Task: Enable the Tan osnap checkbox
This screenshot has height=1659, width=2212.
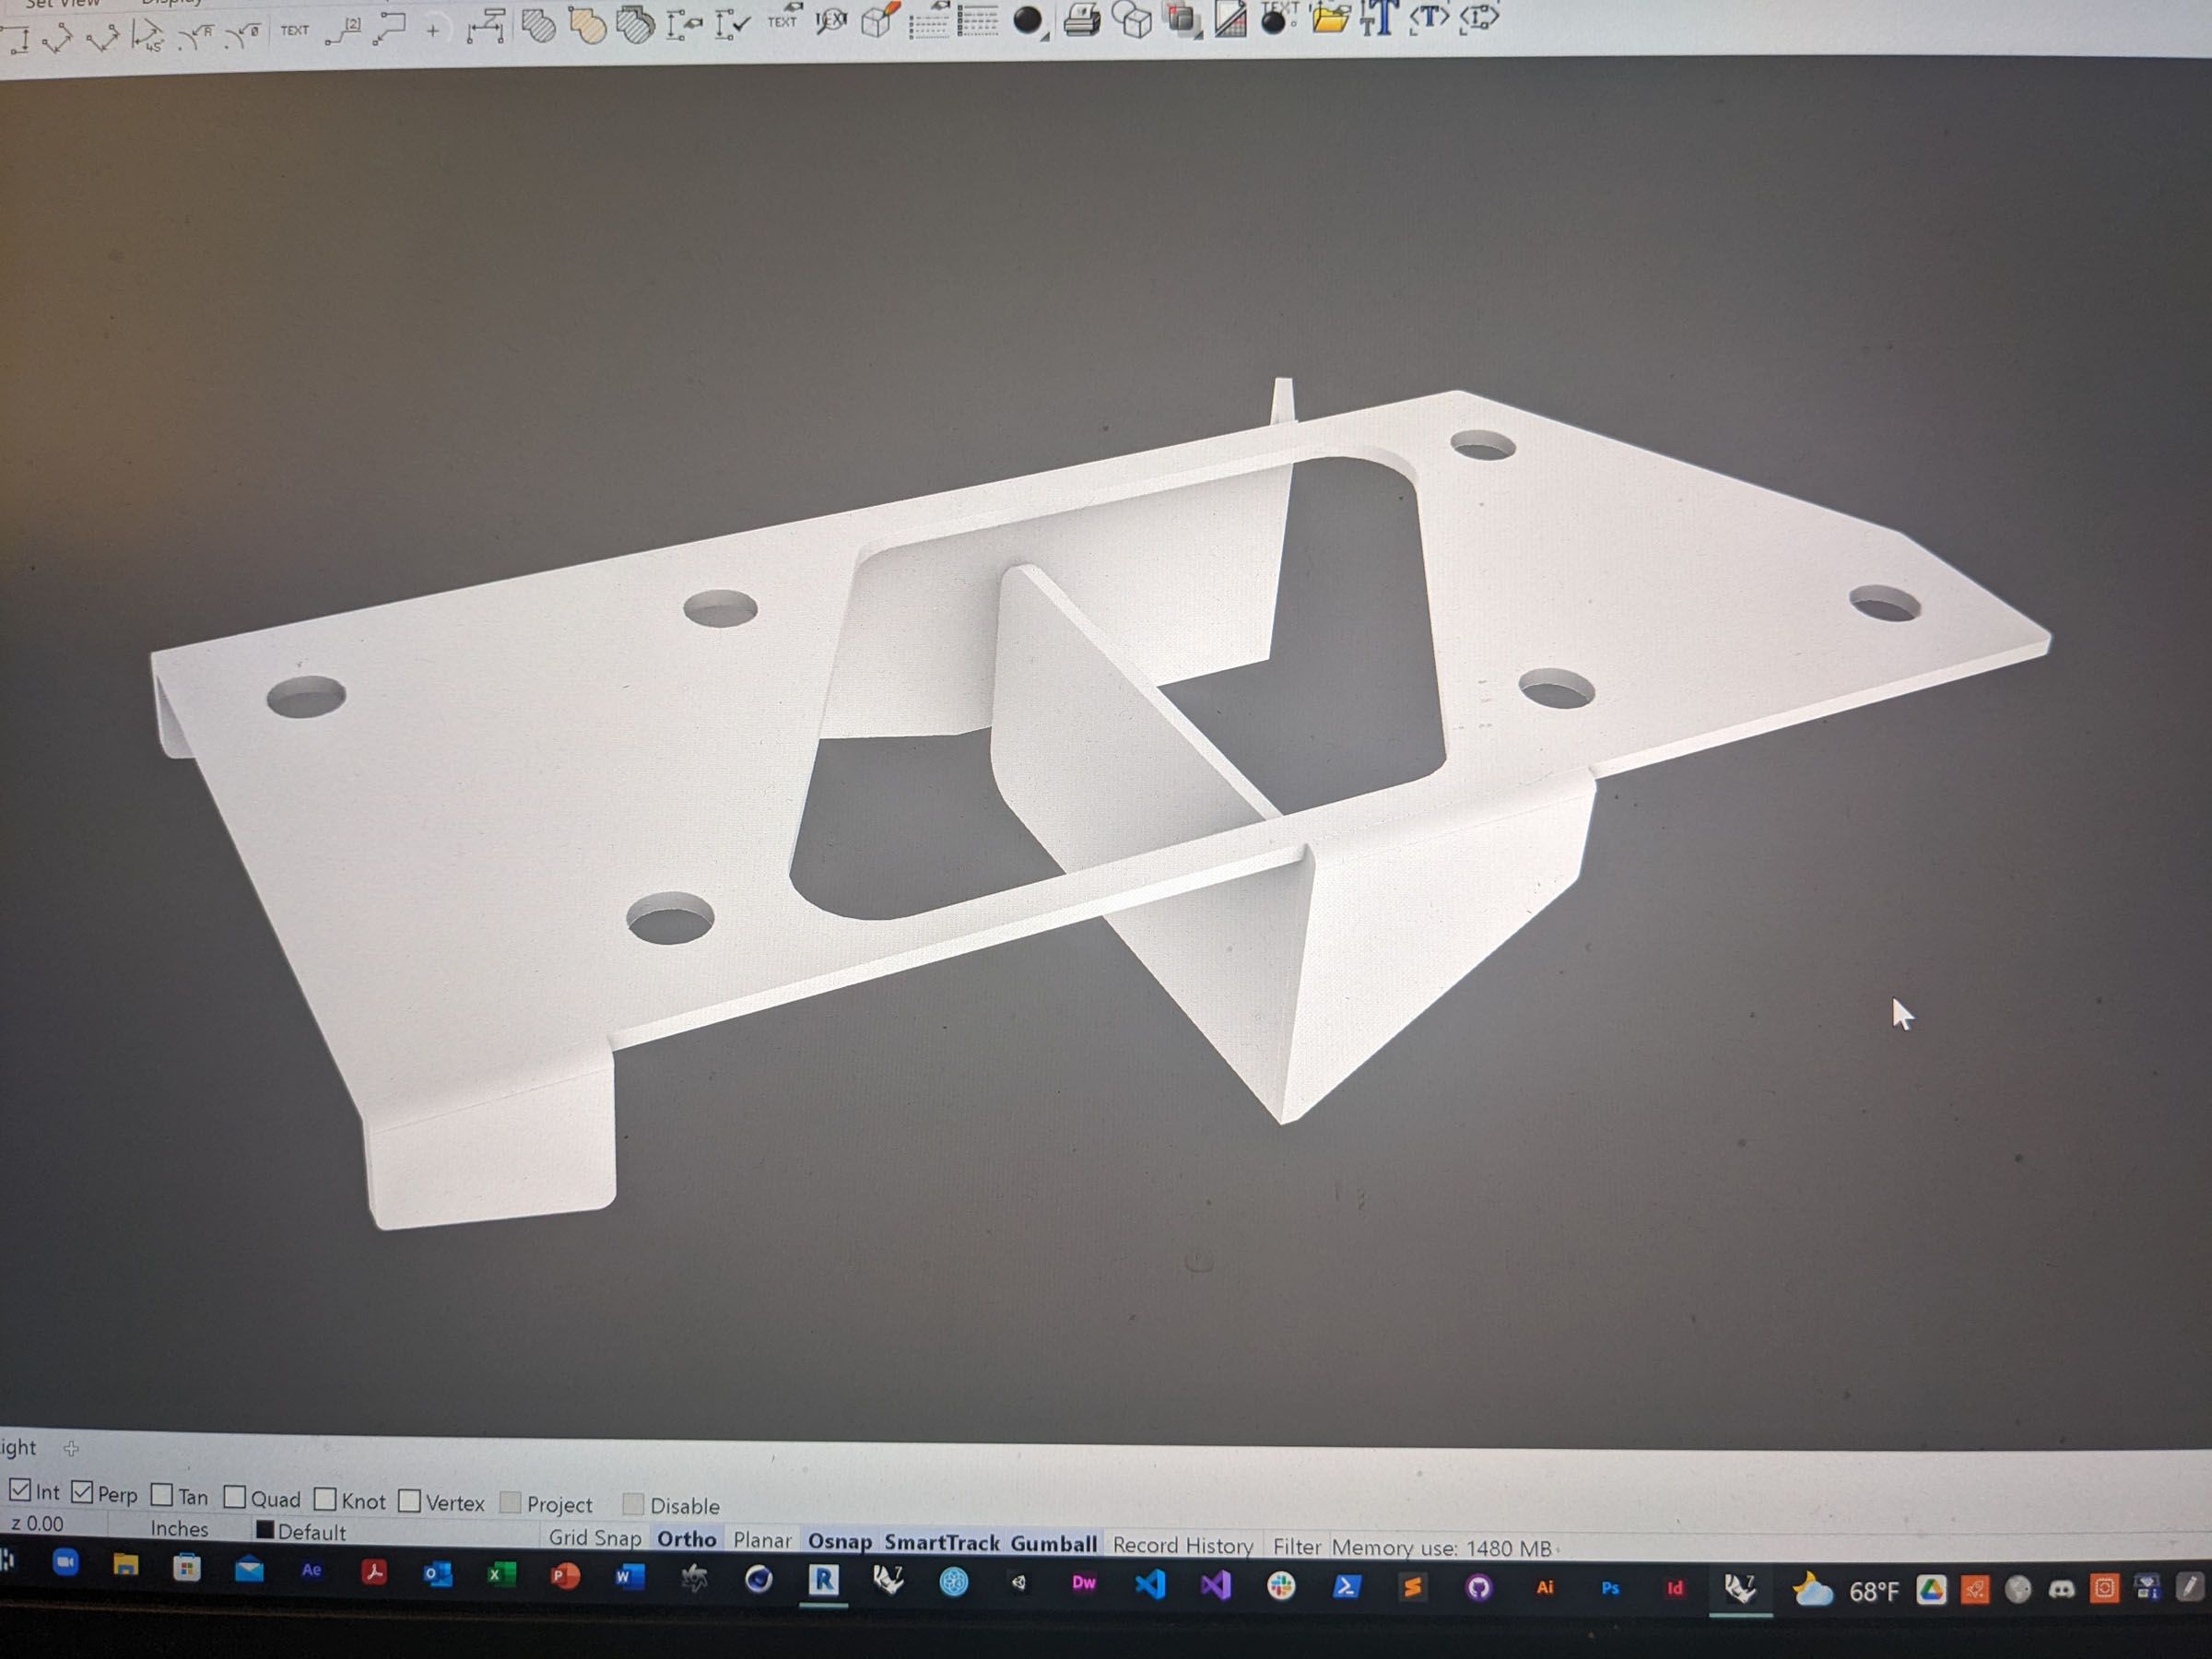Action: point(161,1495)
